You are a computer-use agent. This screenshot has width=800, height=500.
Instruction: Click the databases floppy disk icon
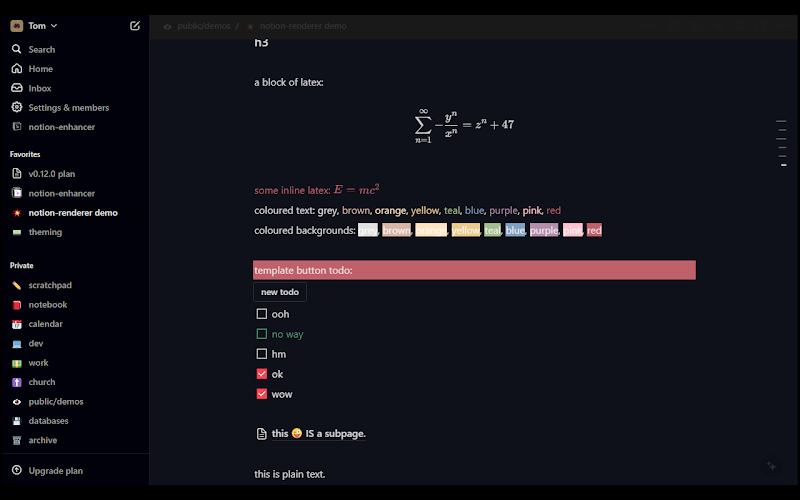pos(17,421)
